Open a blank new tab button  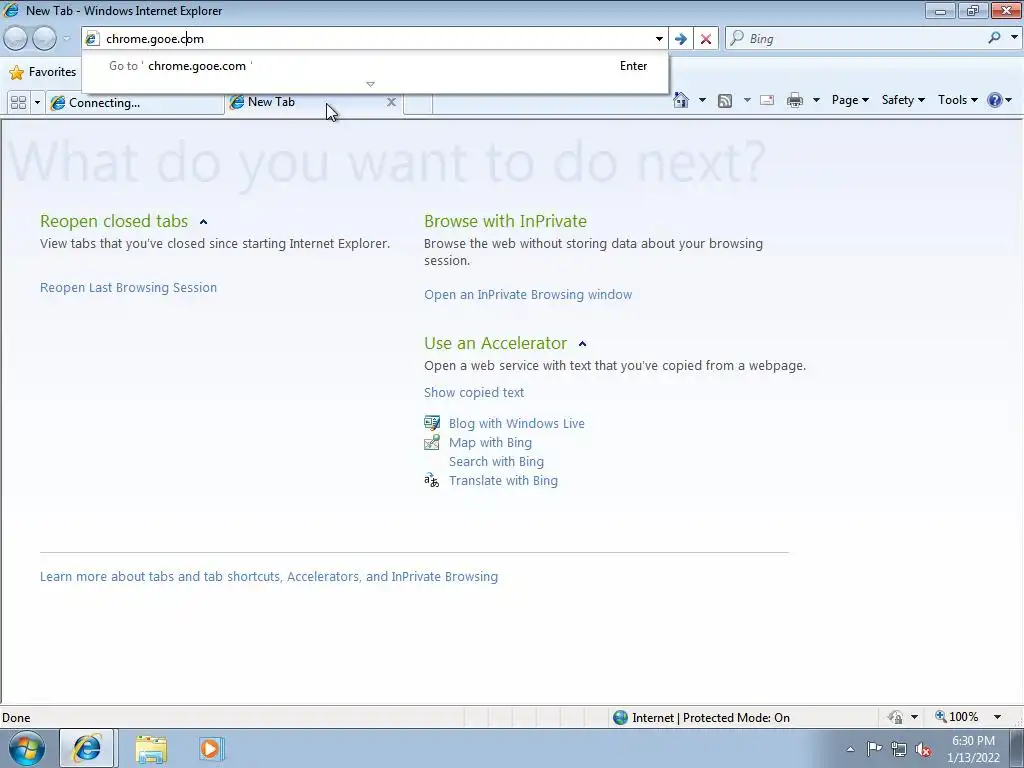tap(418, 103)
